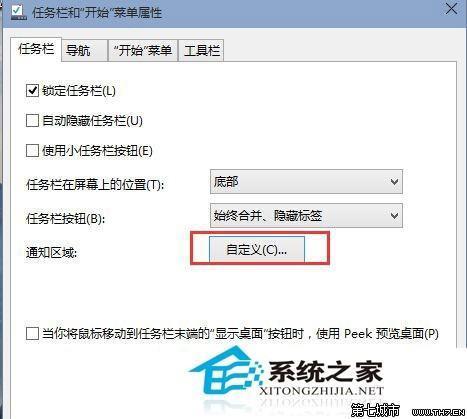Click the 锁定任务栏(L) label text

79,91
